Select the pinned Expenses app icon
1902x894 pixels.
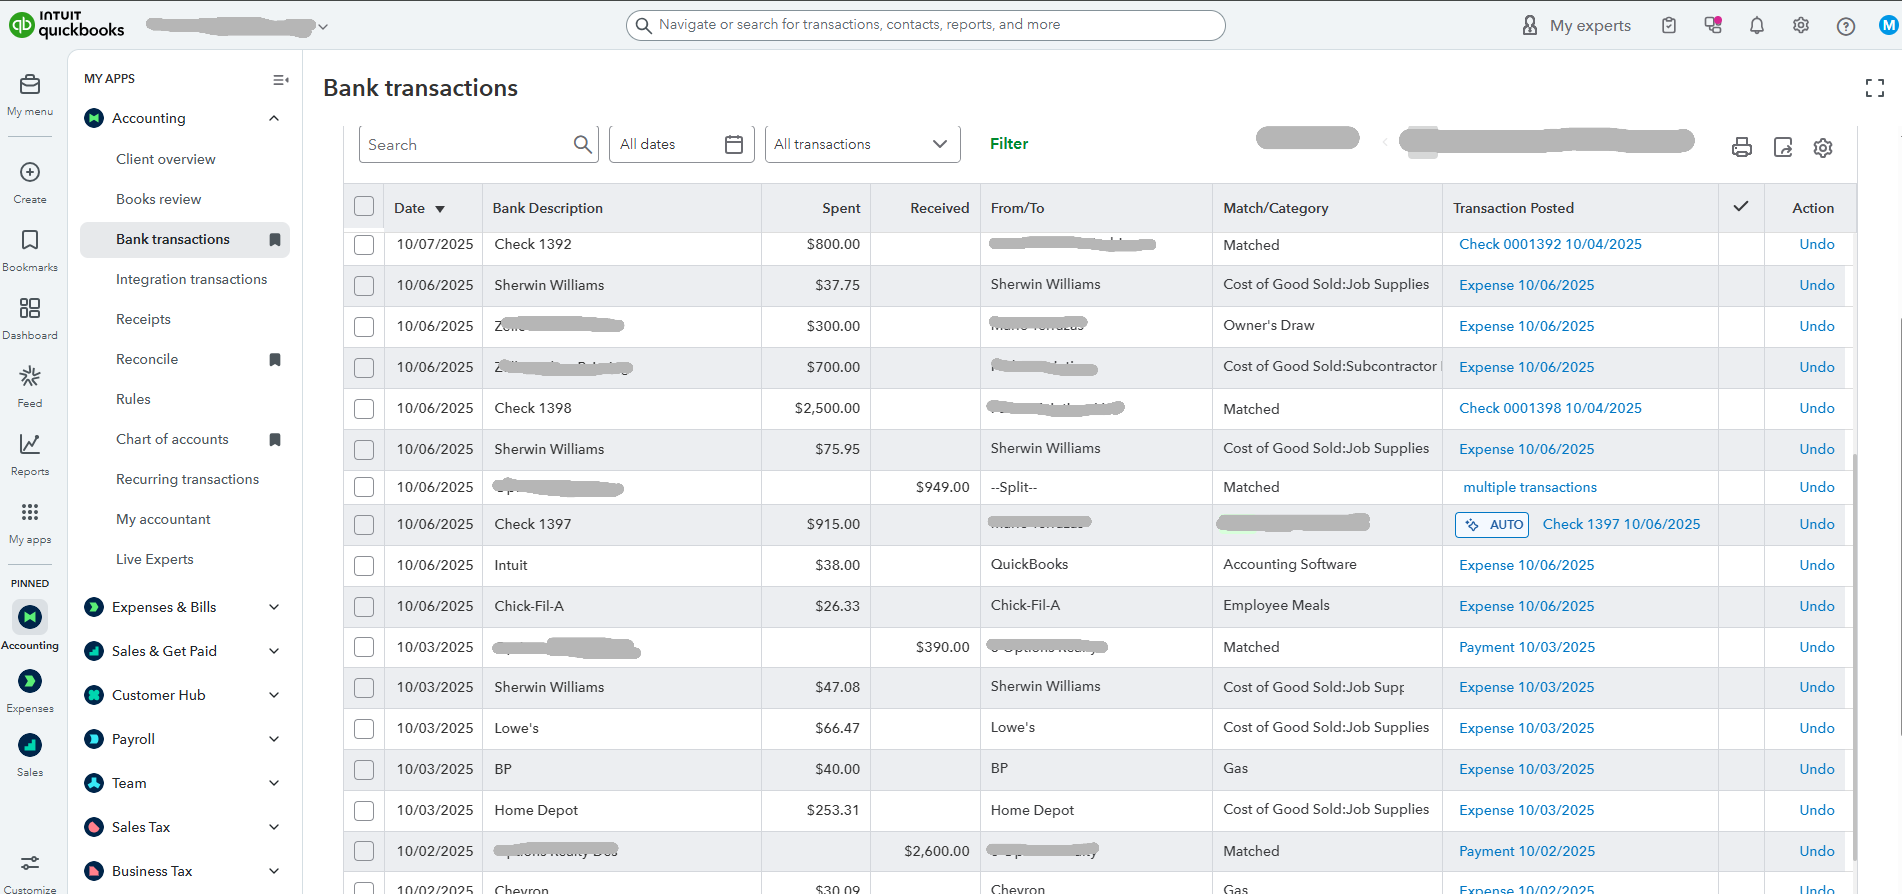click(x=30, y=681)
